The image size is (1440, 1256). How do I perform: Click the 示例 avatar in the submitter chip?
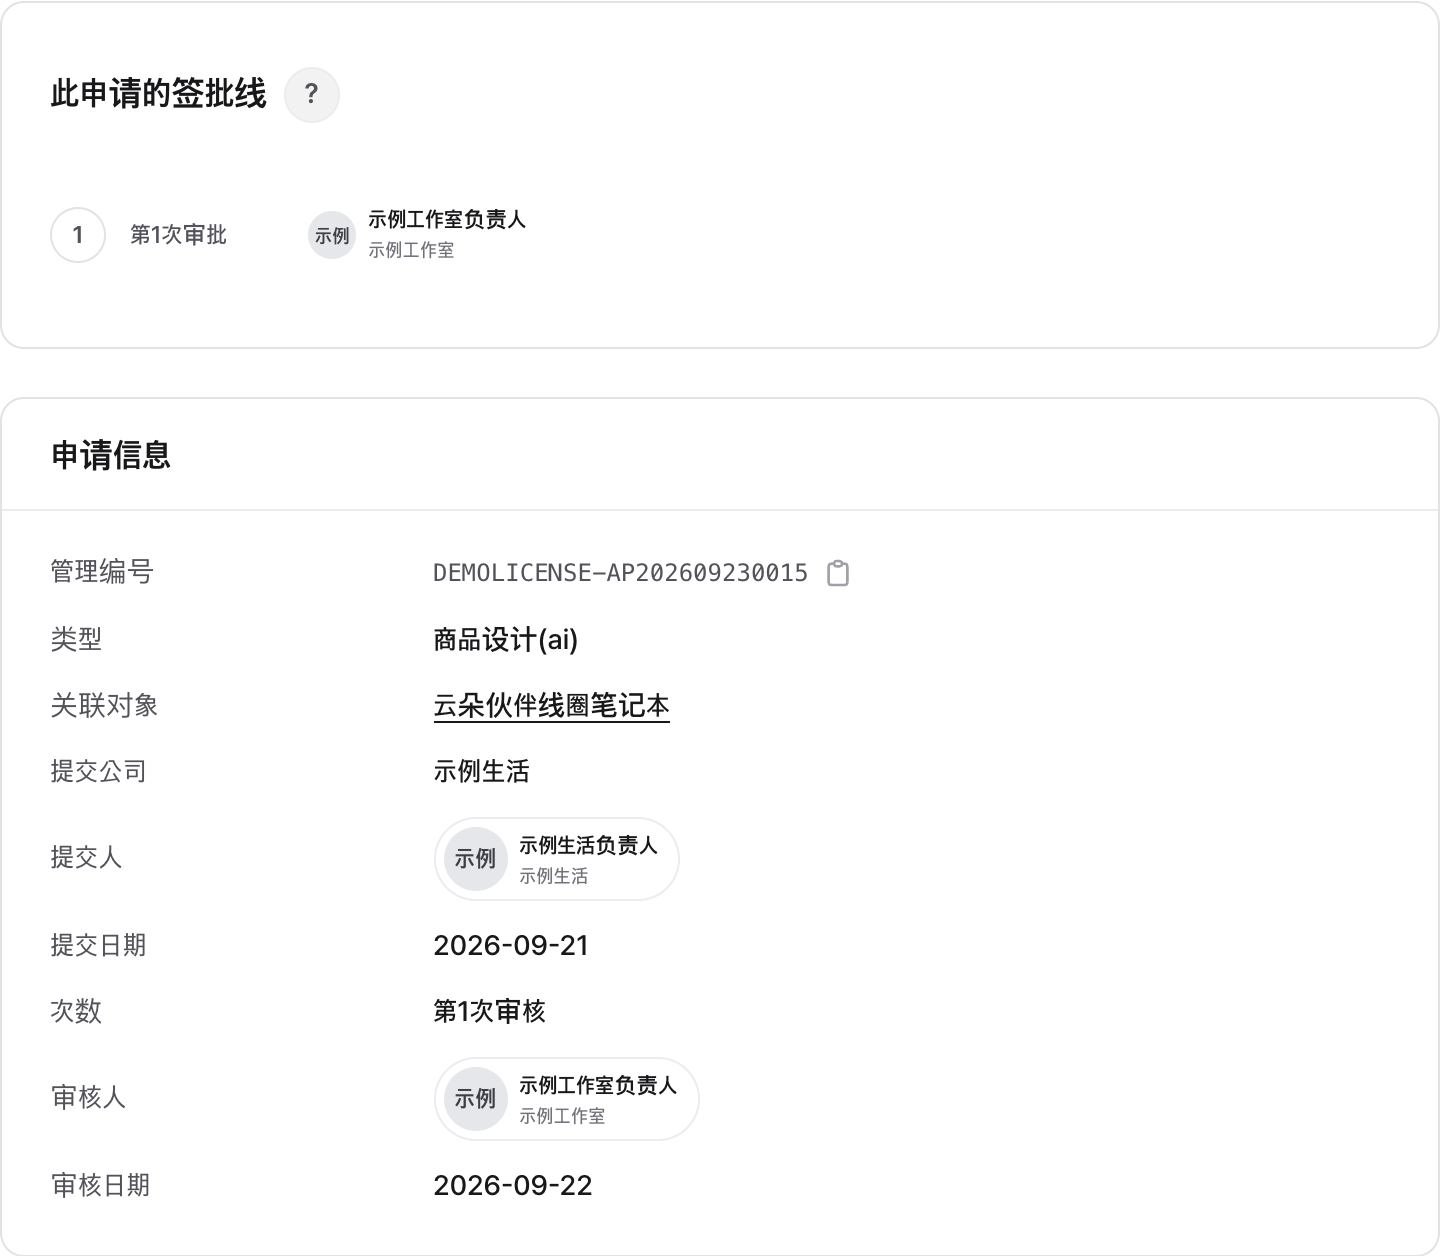[x=476, y=859]
